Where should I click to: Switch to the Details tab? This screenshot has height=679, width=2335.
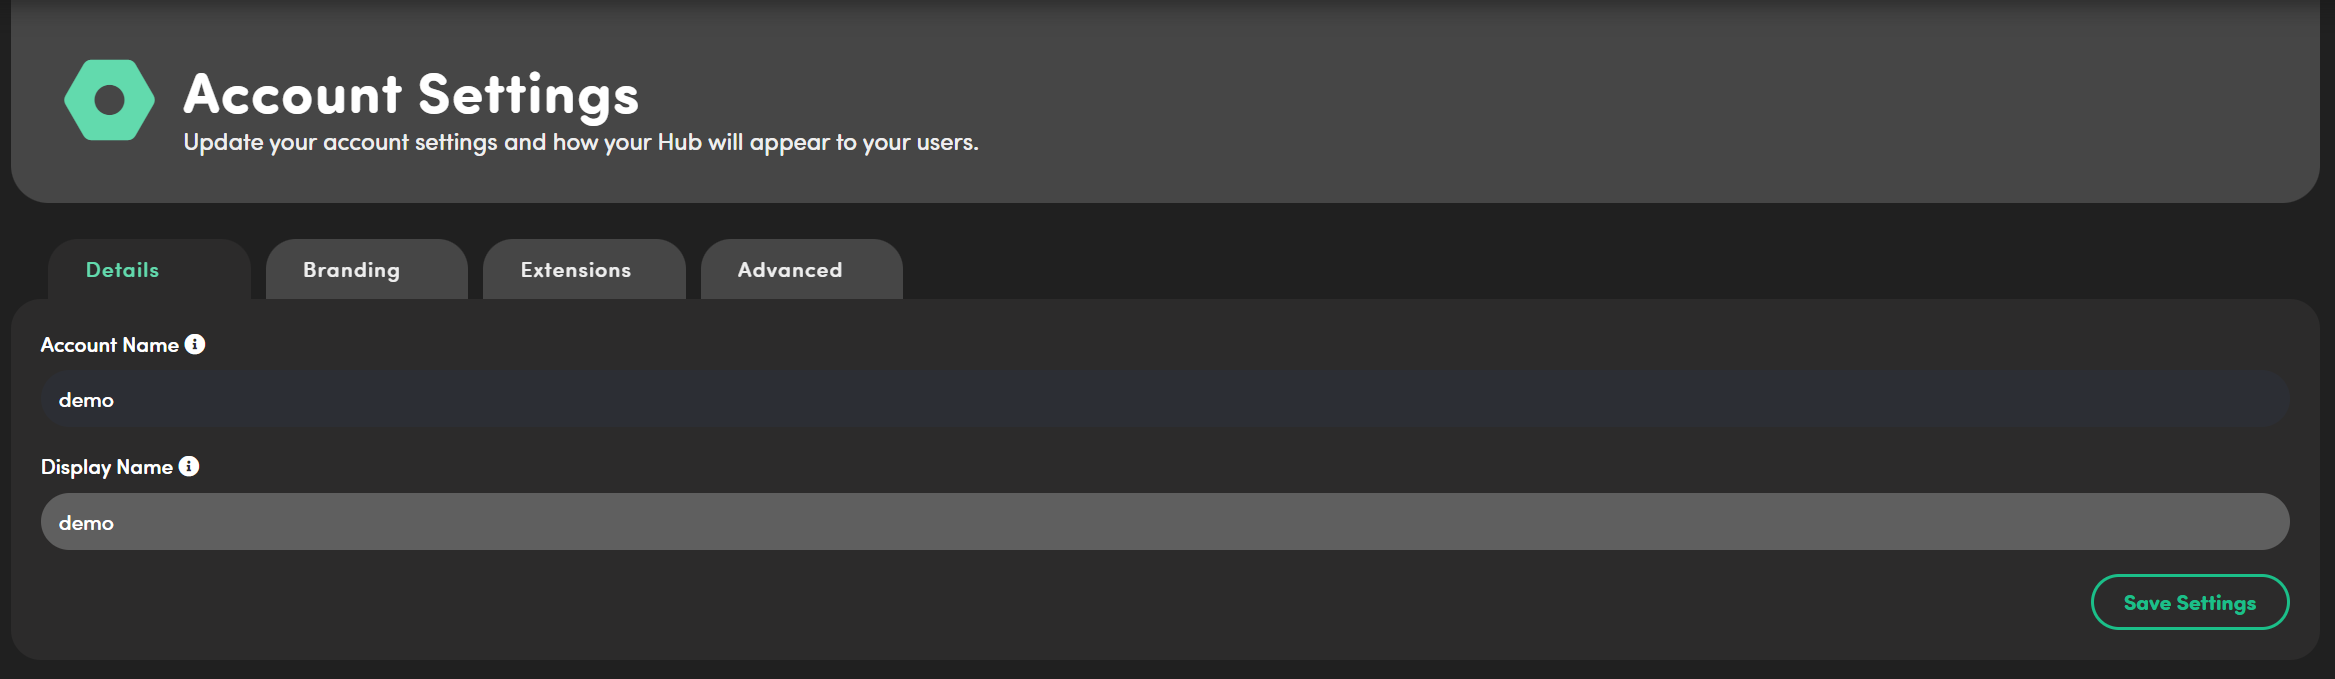123,270
